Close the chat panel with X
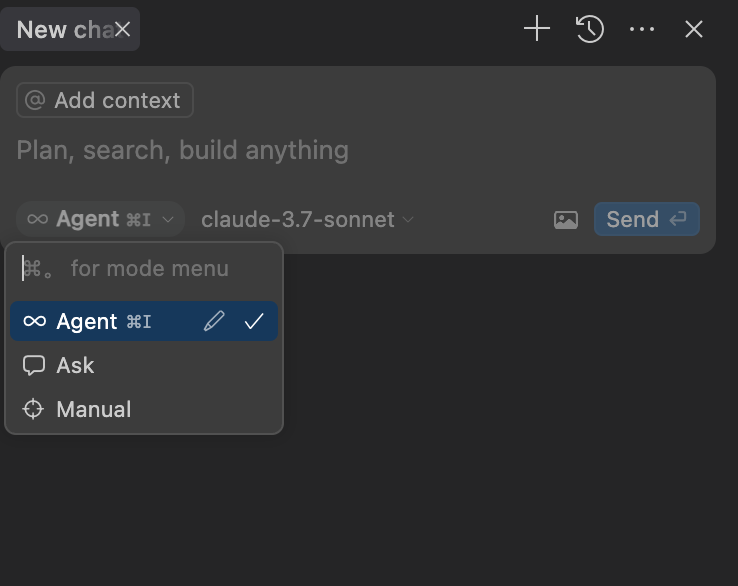The width and height of the screenshot is (738, 586). pyautogui.click(x=694, y=29)
